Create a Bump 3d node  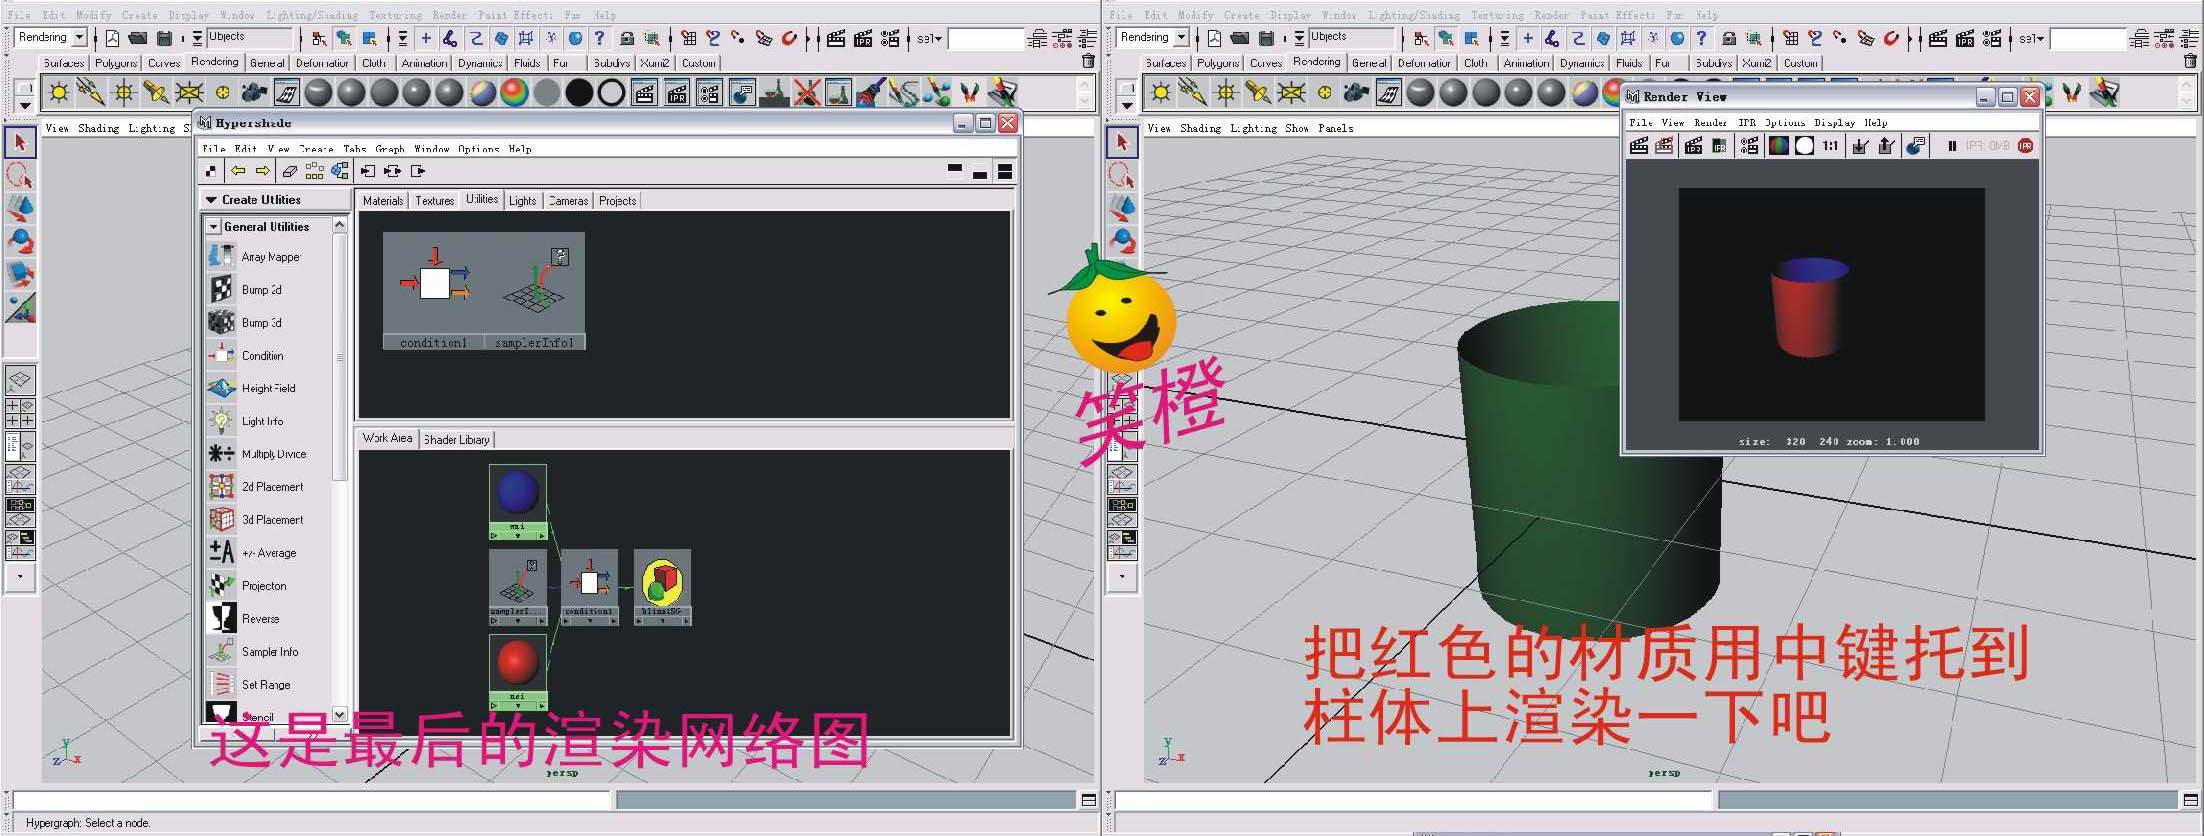[x=245, y=323]
